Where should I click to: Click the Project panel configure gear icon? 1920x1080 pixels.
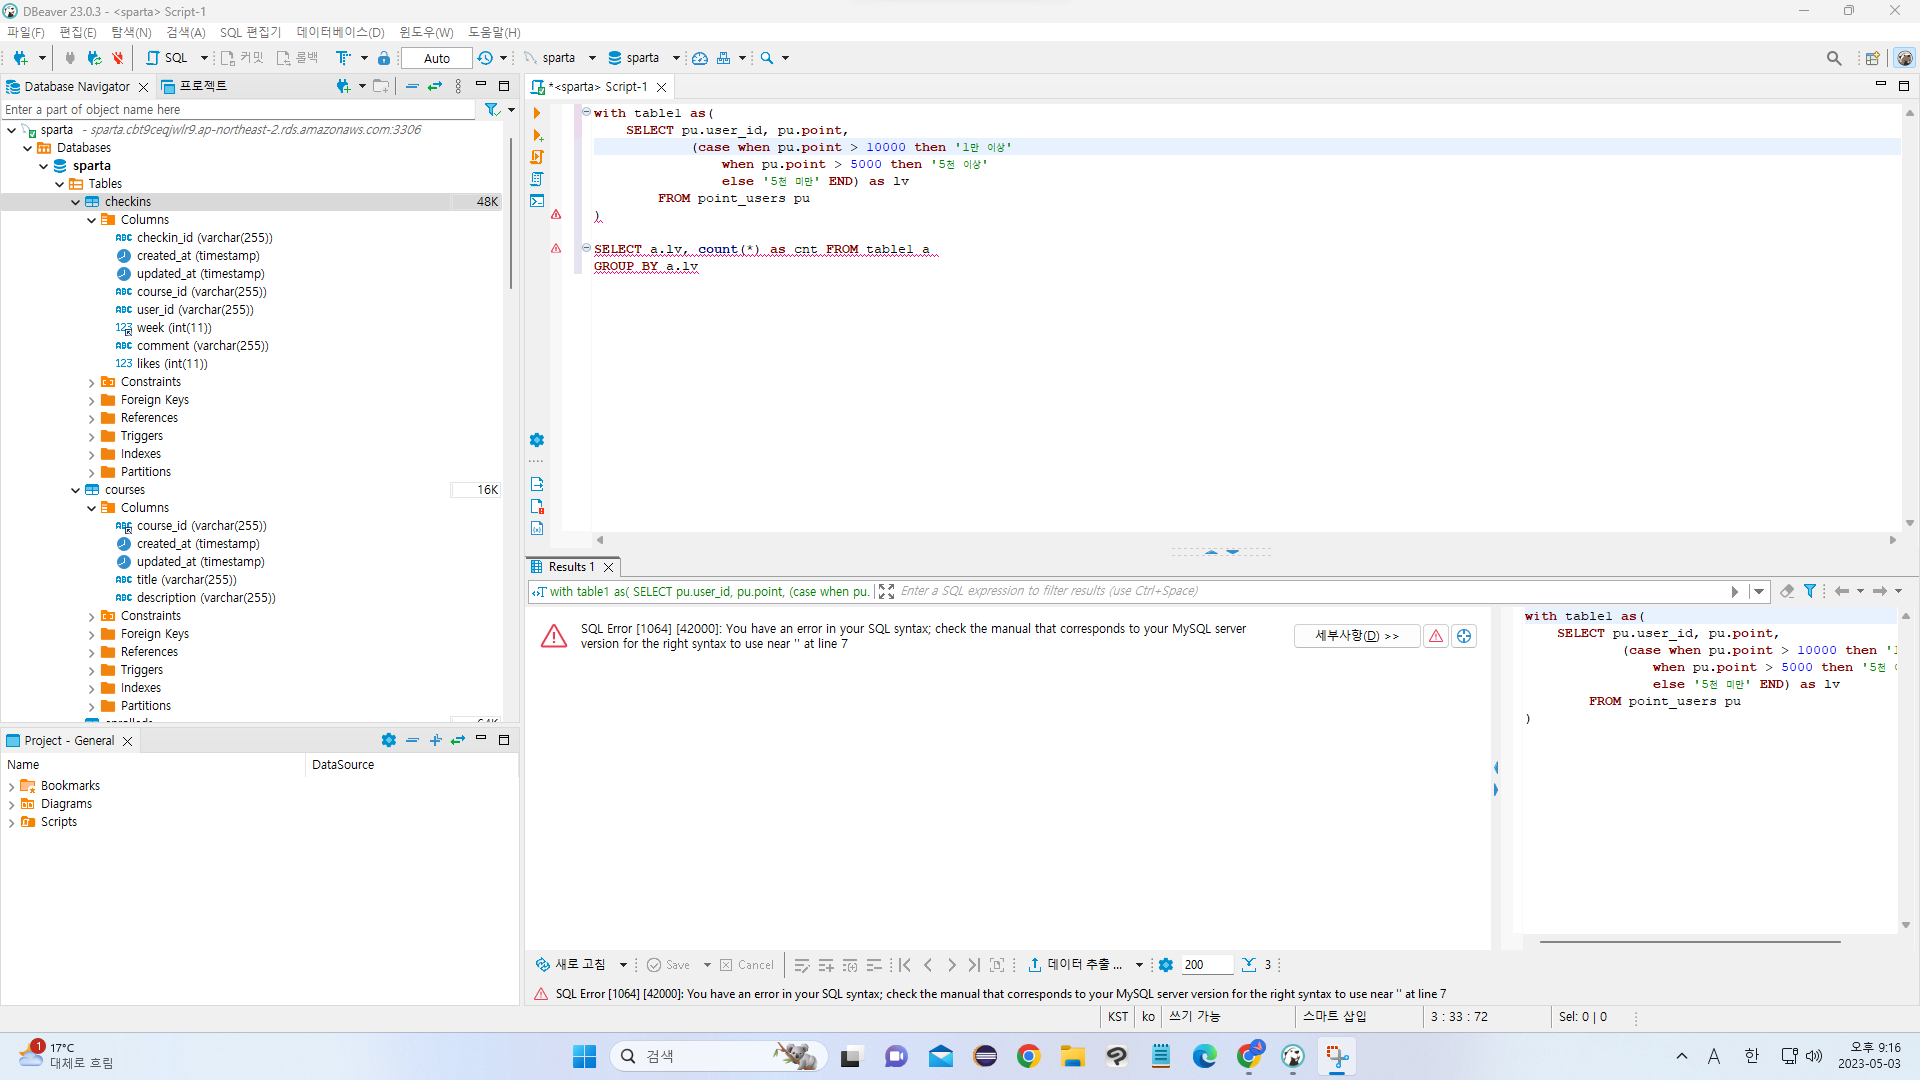pos(389,740)
